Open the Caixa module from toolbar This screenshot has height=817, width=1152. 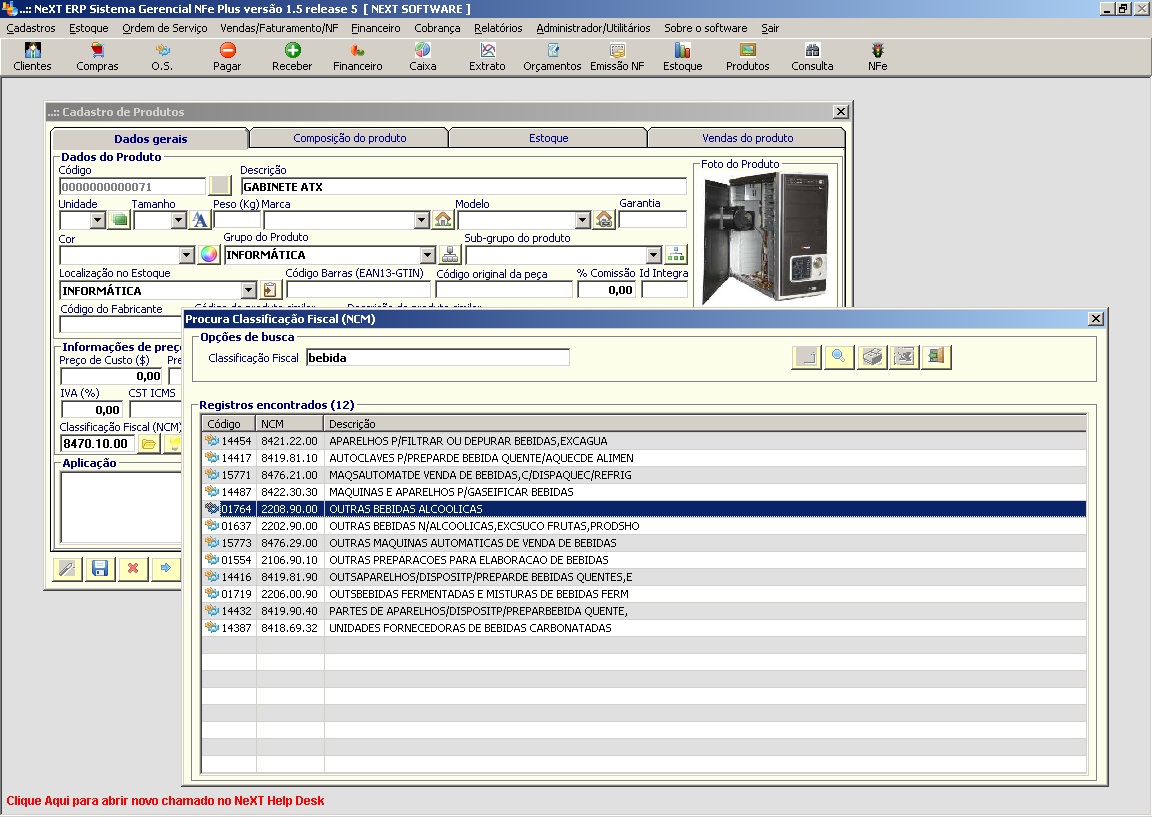point(422,56)
